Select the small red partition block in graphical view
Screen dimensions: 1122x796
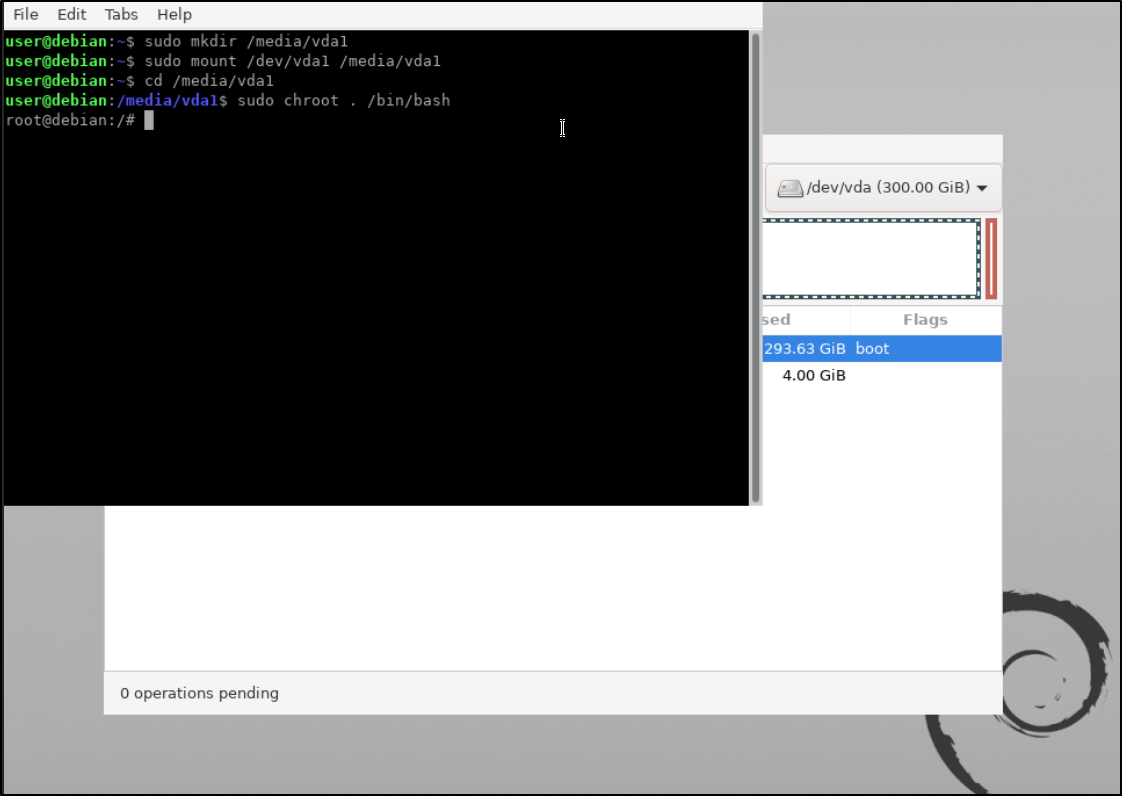[x=991, y=257]
